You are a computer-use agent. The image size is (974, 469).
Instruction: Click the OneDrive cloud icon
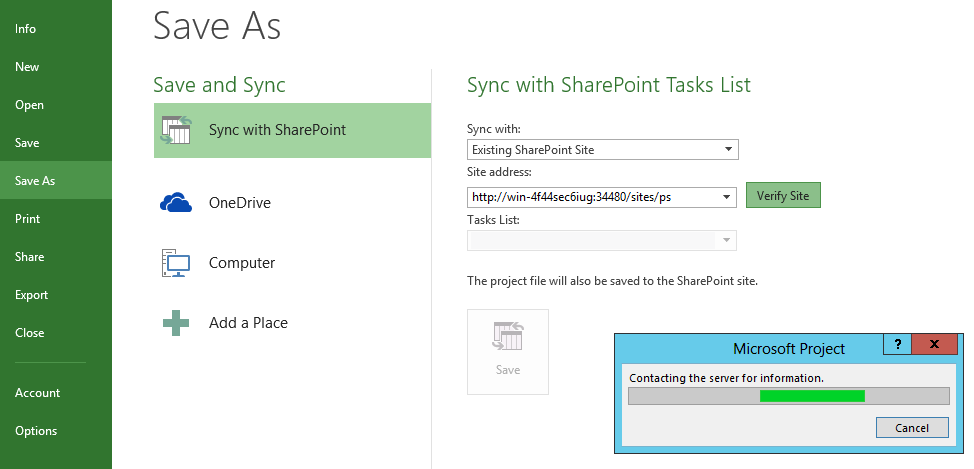(176, 203)
